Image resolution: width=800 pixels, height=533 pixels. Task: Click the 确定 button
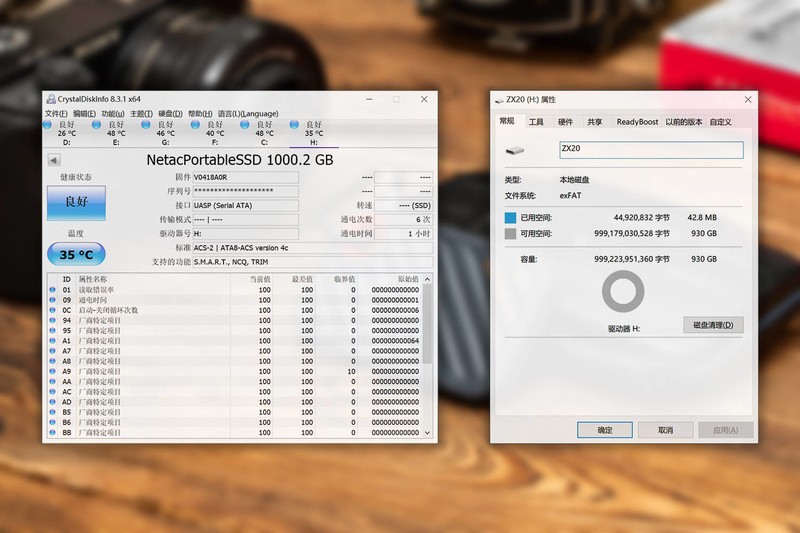coord(605,430)
